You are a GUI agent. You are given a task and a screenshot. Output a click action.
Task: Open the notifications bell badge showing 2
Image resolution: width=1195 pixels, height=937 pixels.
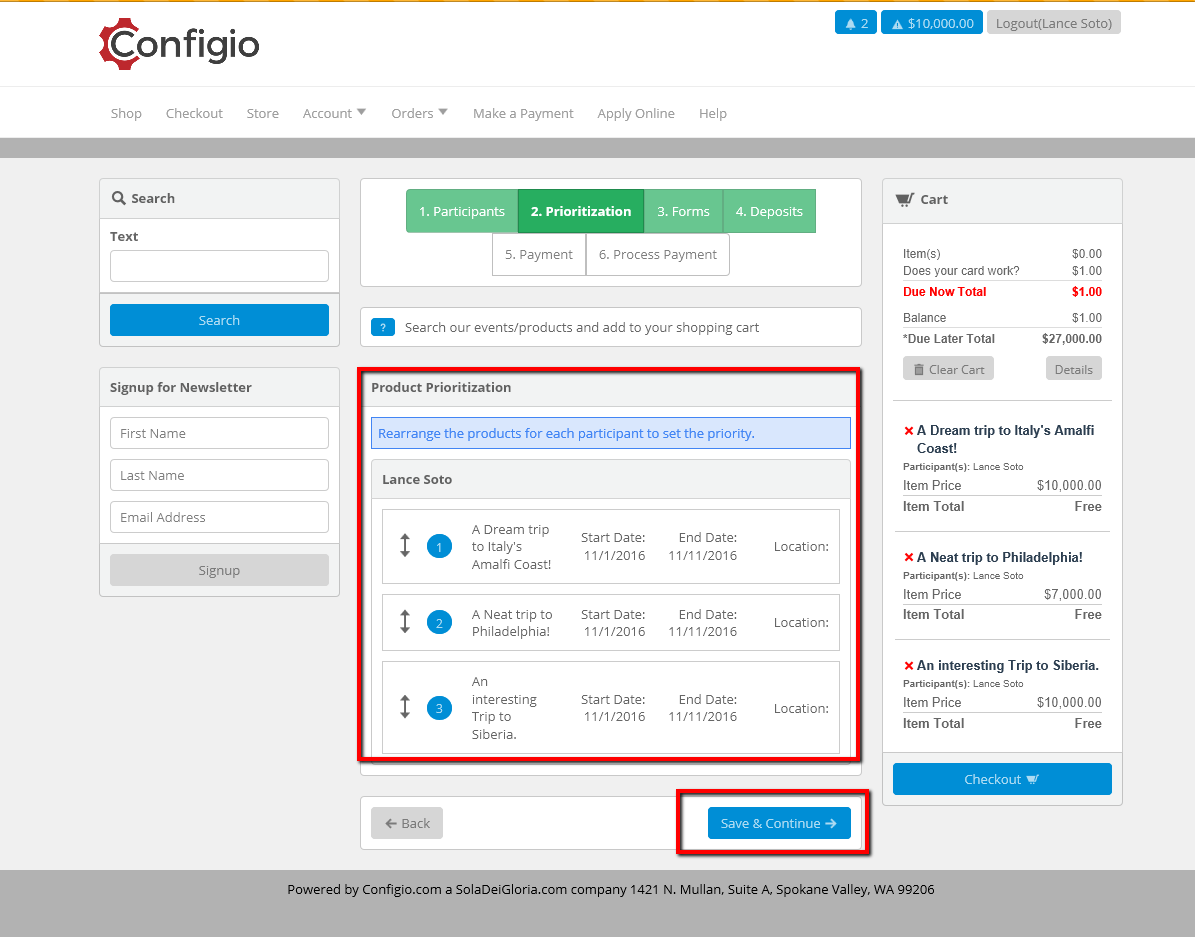tap(856, 23)
